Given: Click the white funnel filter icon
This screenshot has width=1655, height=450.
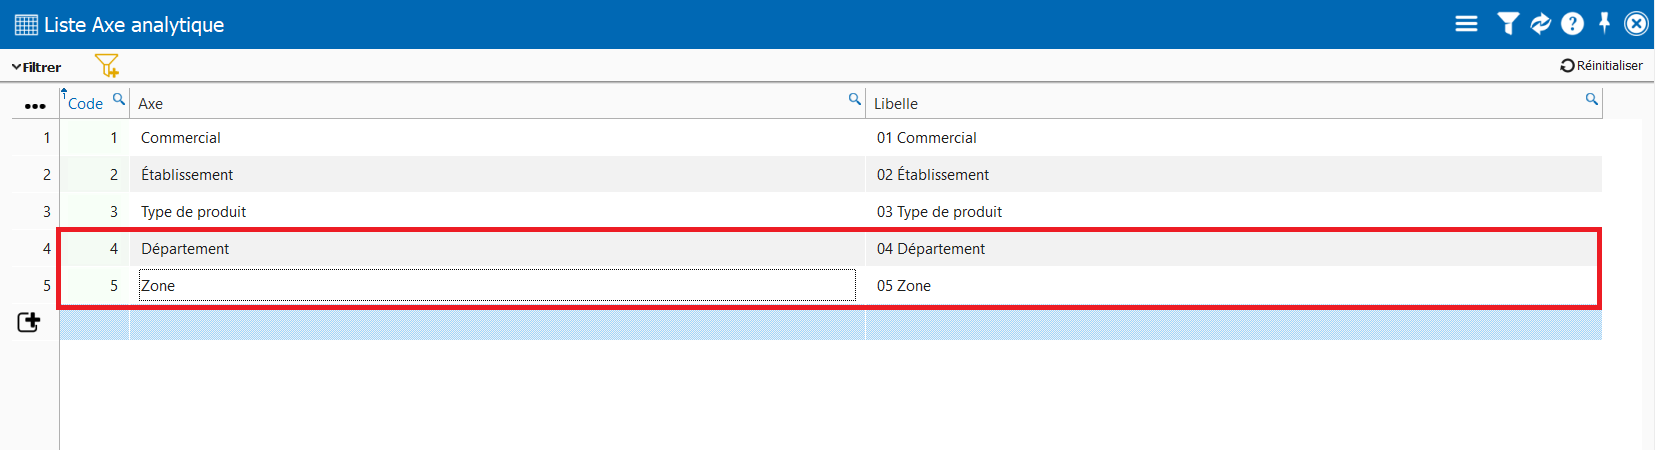Looking at the screenshot, I should 1507,24.
